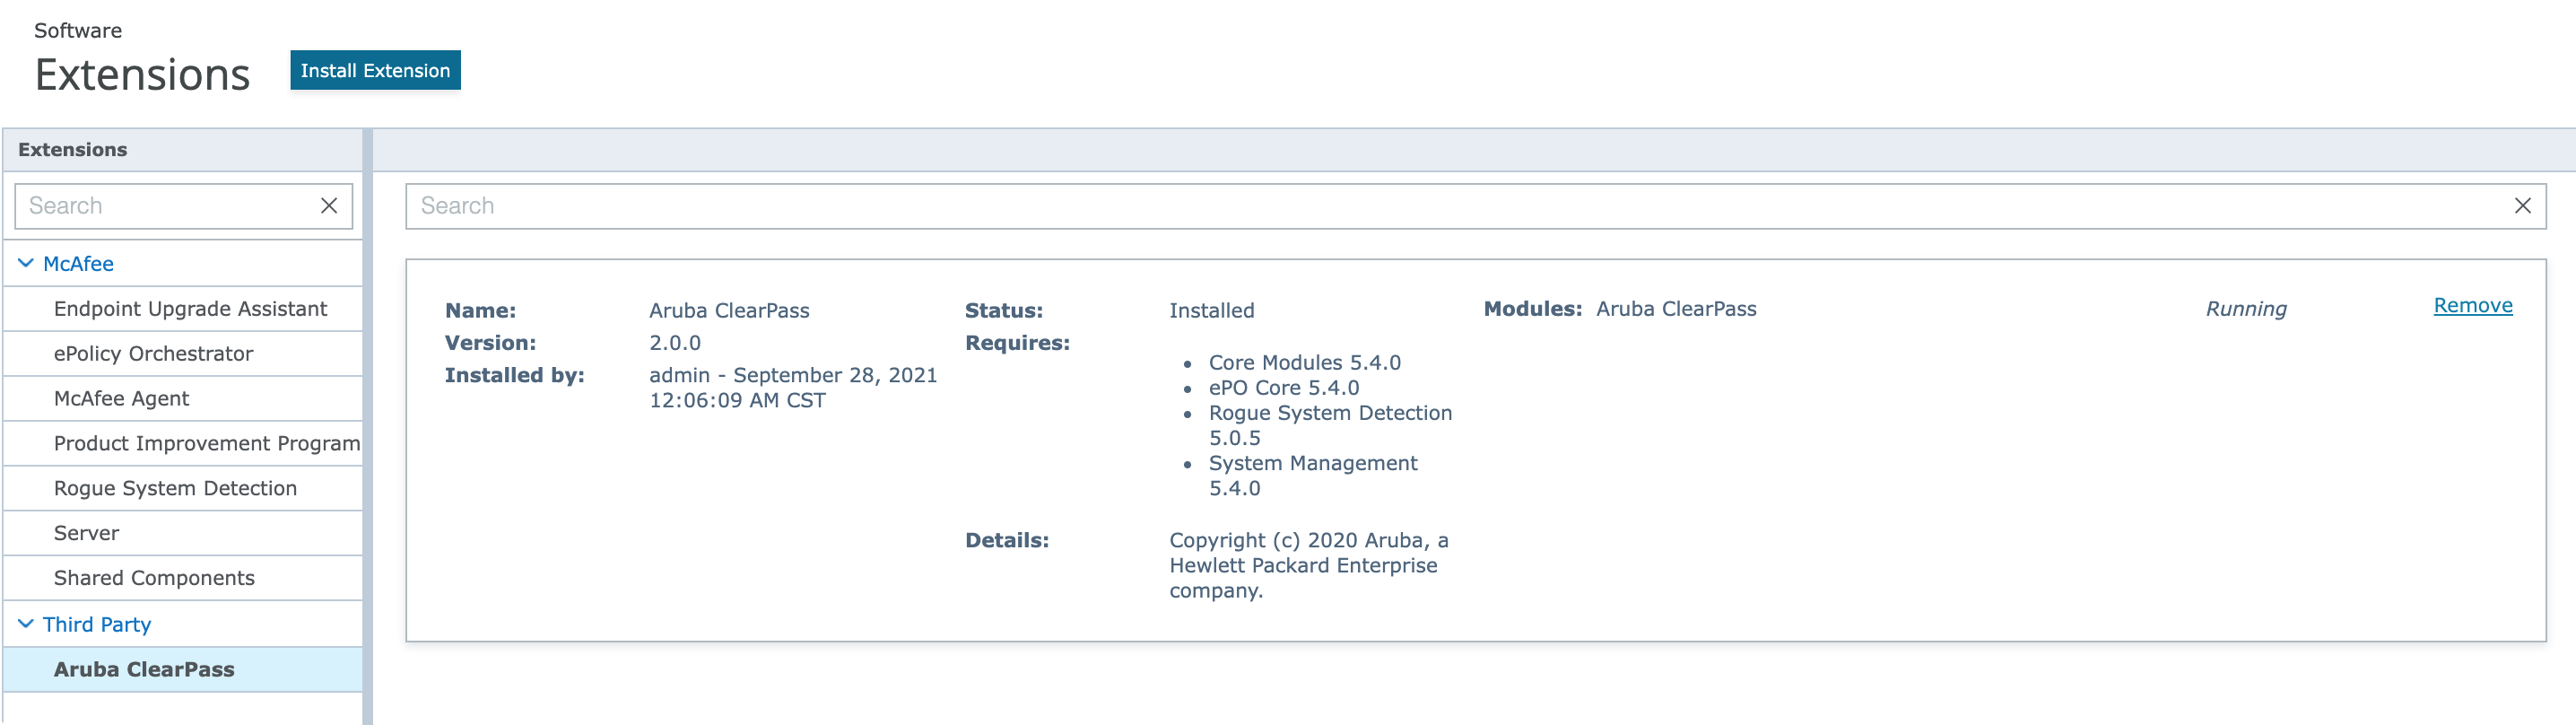Click the Extensions panel header
This screenshot has height=725, width=2576.
tap(183, 149)
